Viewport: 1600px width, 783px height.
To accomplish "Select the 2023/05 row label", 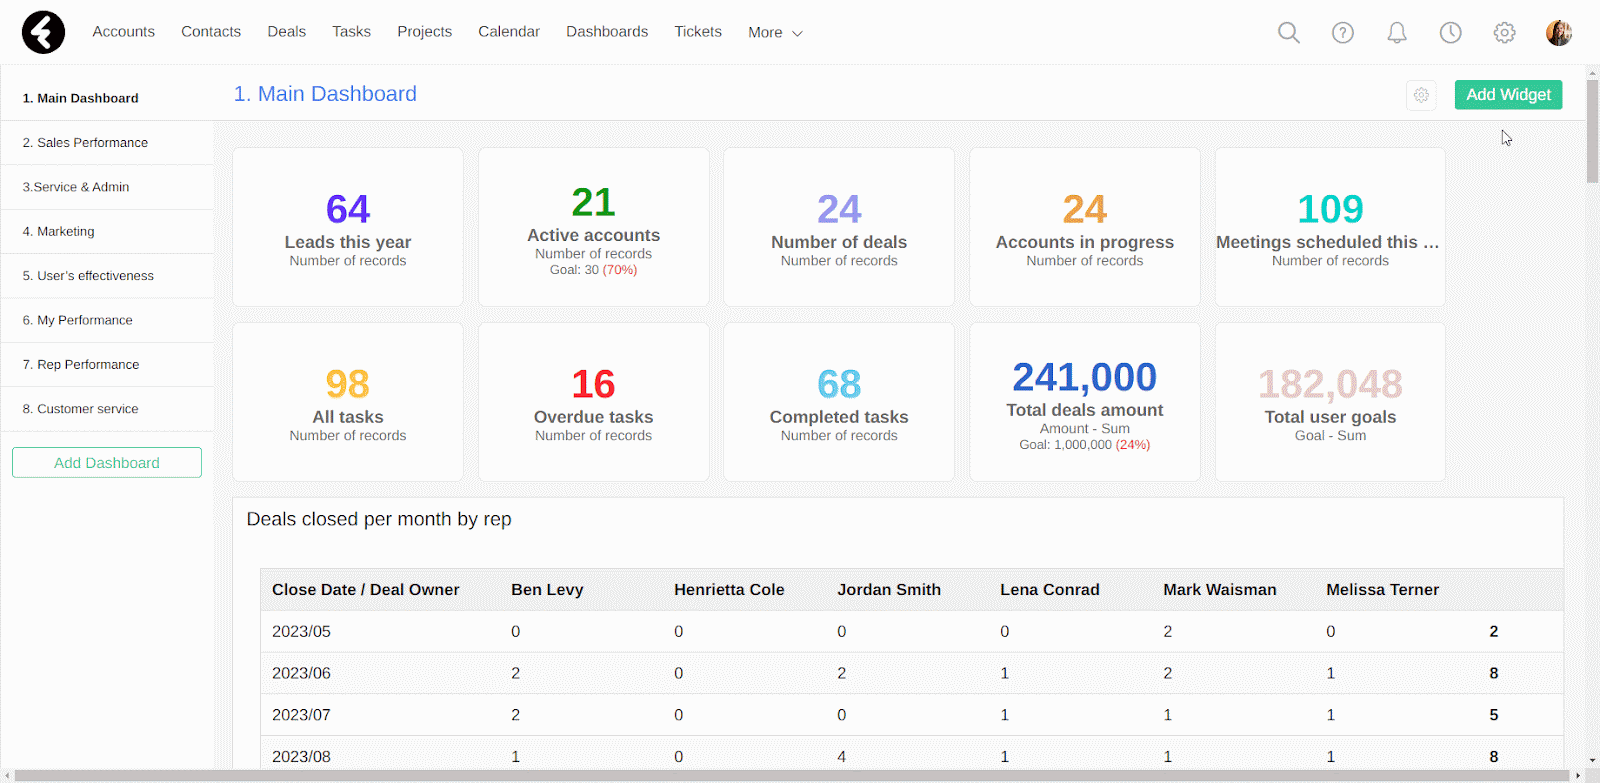I will tap(301, 632).
